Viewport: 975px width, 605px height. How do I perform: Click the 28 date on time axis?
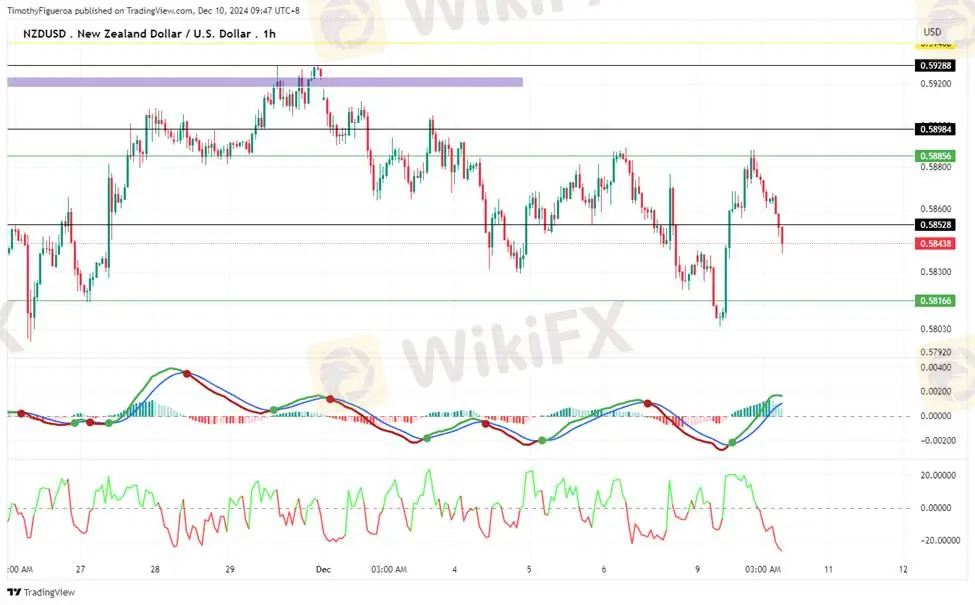155,569
